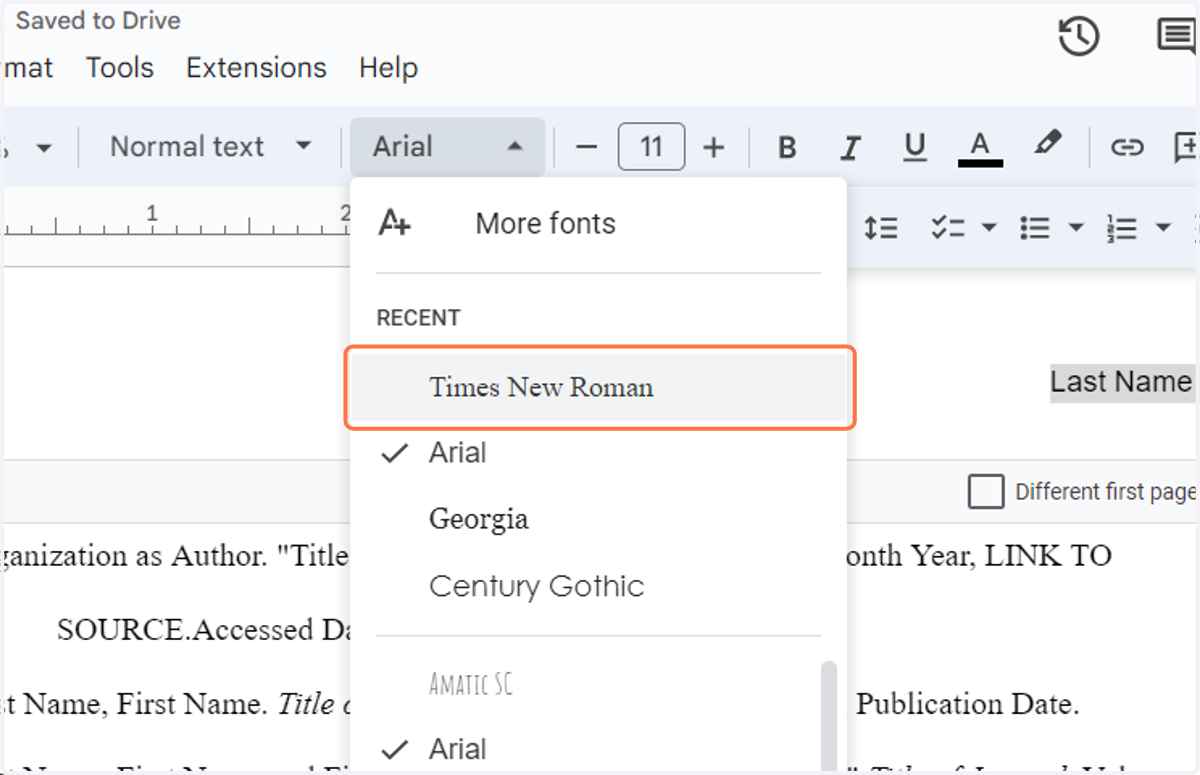Toggle italic formatting
This screenshot has height=775, width=1200.
[850, 148]
